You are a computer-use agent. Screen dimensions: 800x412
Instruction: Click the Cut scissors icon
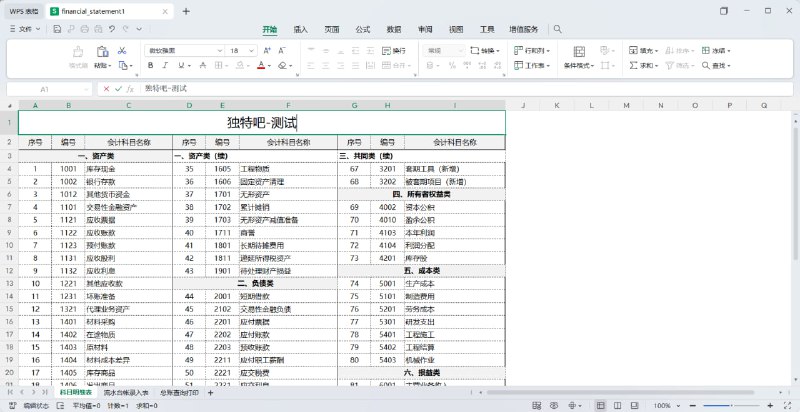coord(122,50)
